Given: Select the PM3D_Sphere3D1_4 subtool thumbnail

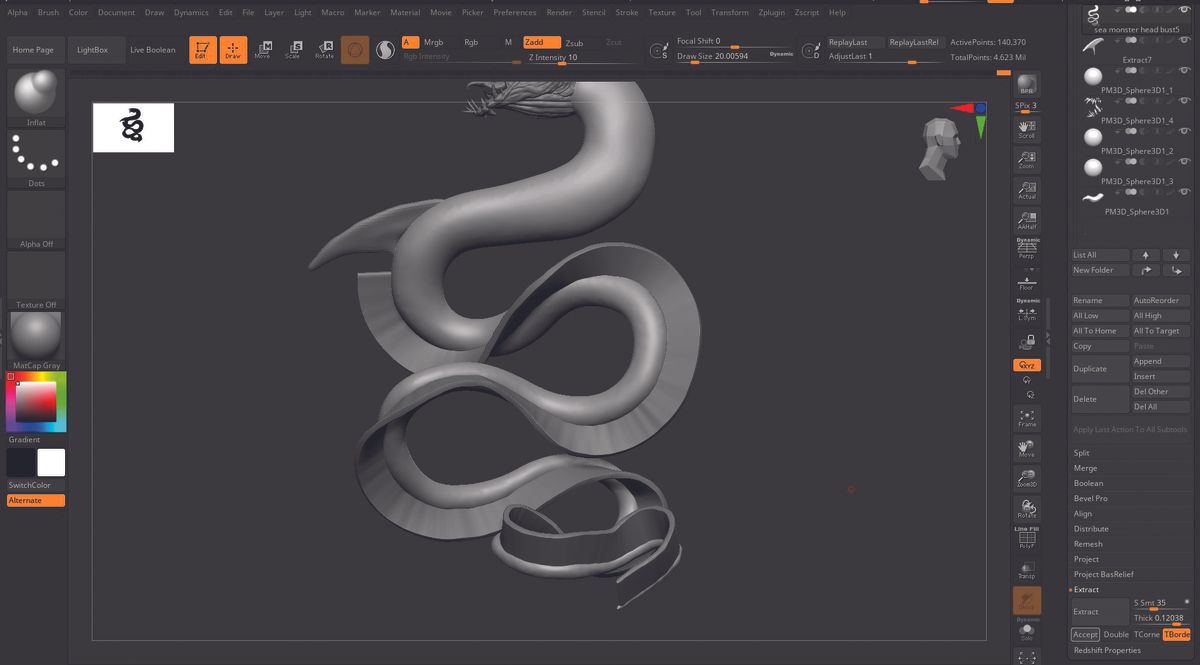Looking at the screenshot, I should pos(1092,107).
